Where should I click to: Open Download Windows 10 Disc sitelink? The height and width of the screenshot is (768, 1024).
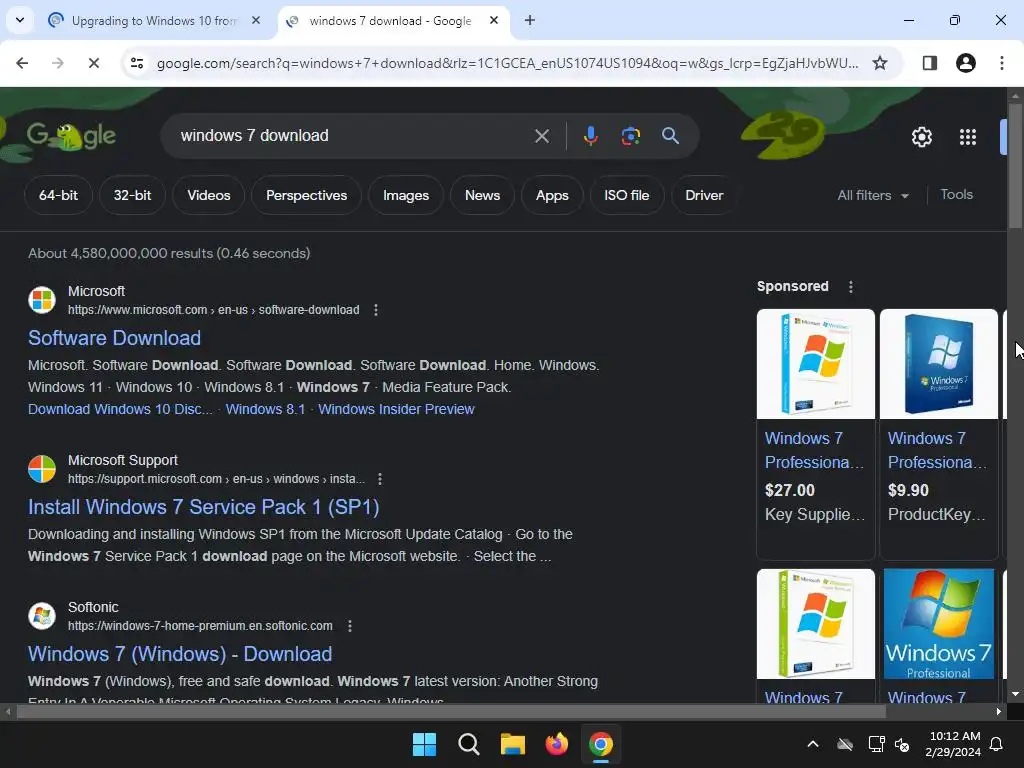(x=120, y=409)
